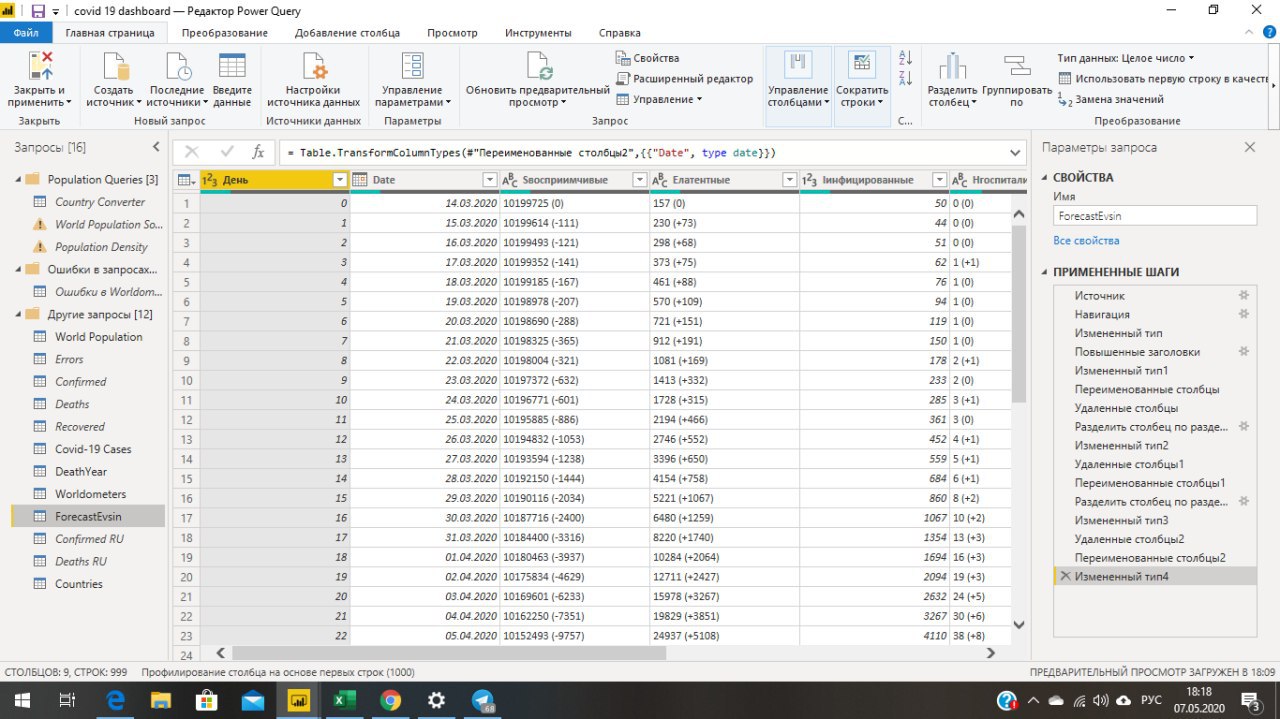This screenshot has width=1280, height=719.
Task: Collapse the Population Queries folder
Action: (17, 180)
